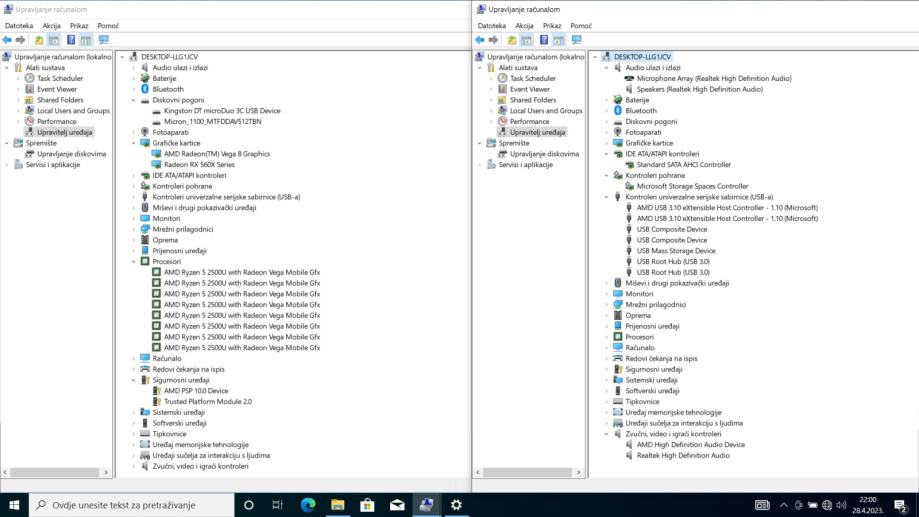Select Micron_1100_MTFDDAV512TBN drive
The height and width of the screenshot is (517, 919).
coord(213,121)
